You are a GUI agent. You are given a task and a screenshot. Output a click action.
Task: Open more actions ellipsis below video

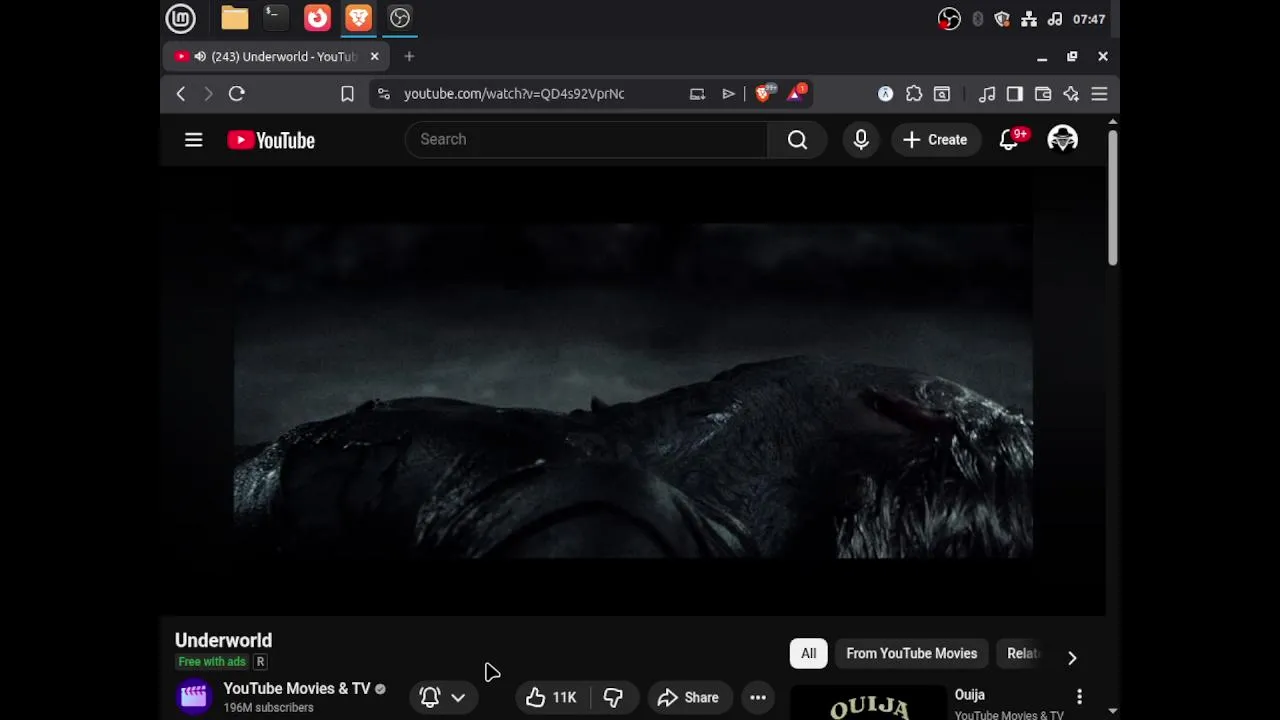[758, 698]
